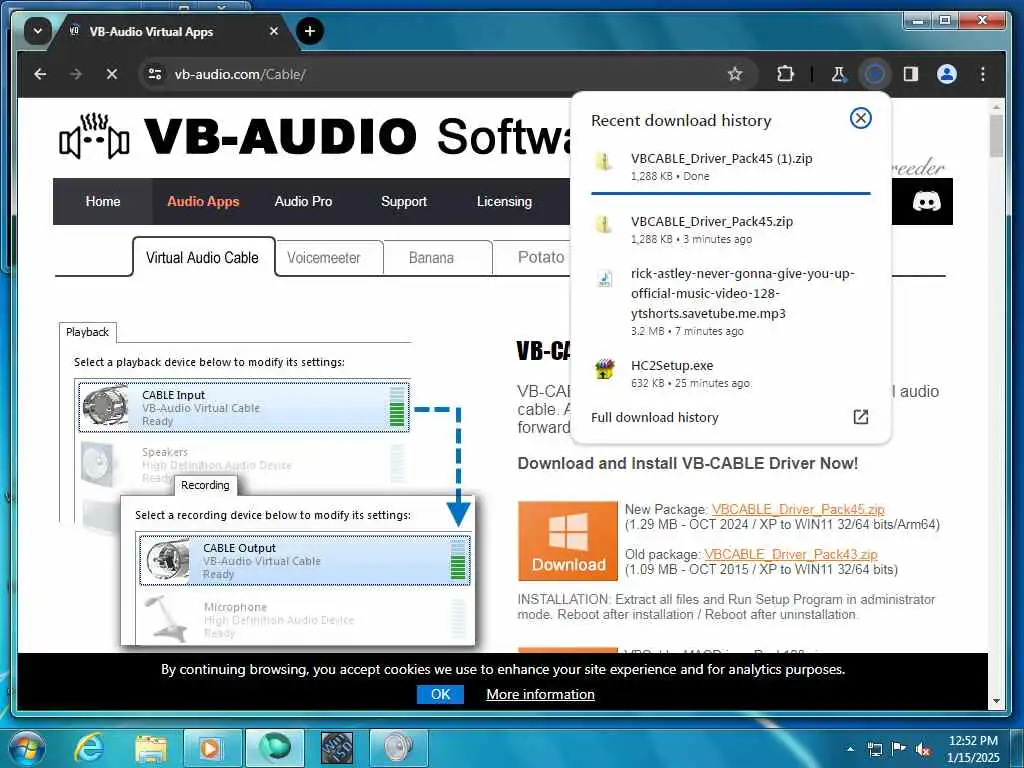
Task: Open VBCABLE_Driver_Pack45 (1).zip in download list
Action: 730,166
